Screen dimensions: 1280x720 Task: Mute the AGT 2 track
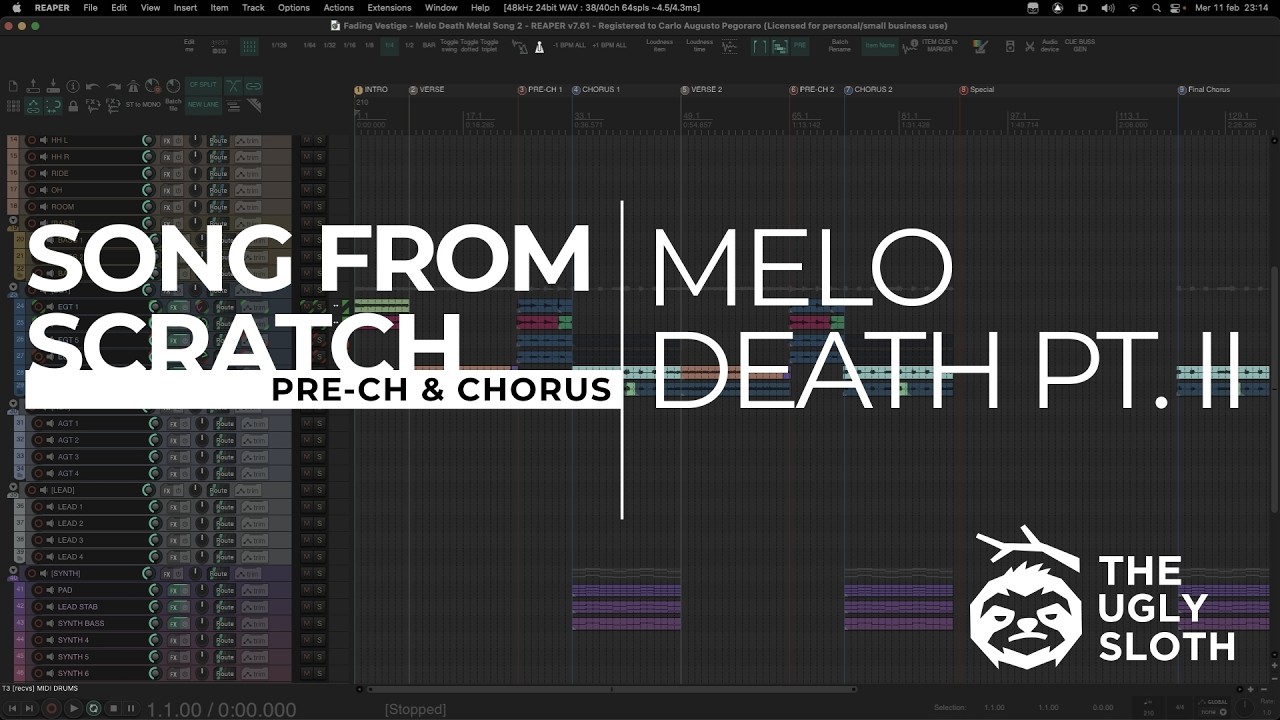point(307,440)
